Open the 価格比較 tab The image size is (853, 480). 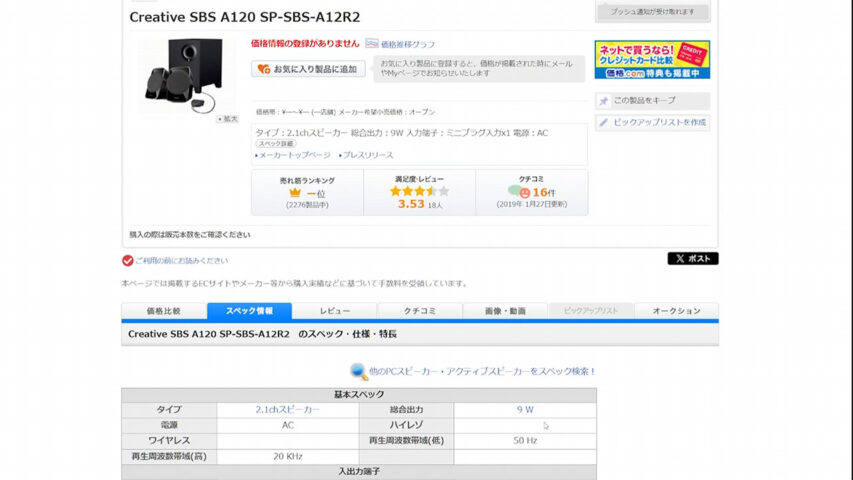[x=164, y=311]
